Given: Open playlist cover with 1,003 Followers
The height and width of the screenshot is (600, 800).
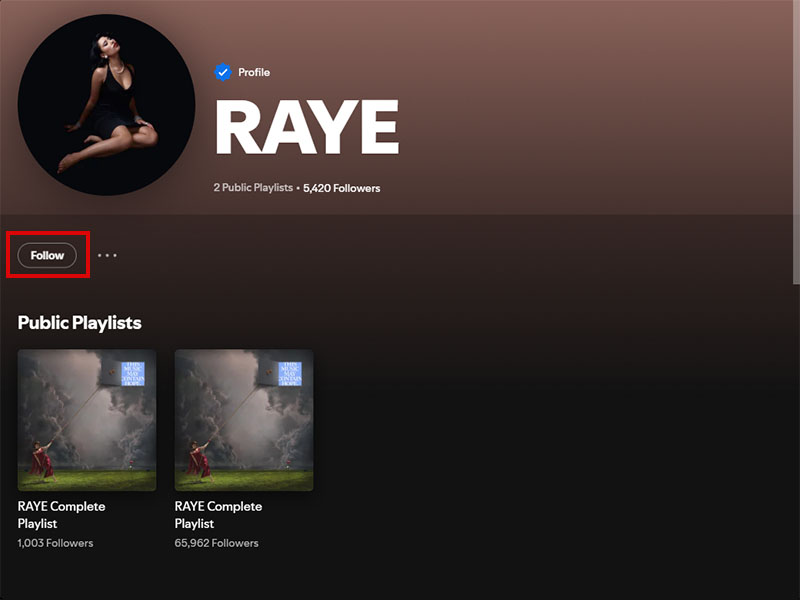Looking at the screenshot, I should pos(87,420).
